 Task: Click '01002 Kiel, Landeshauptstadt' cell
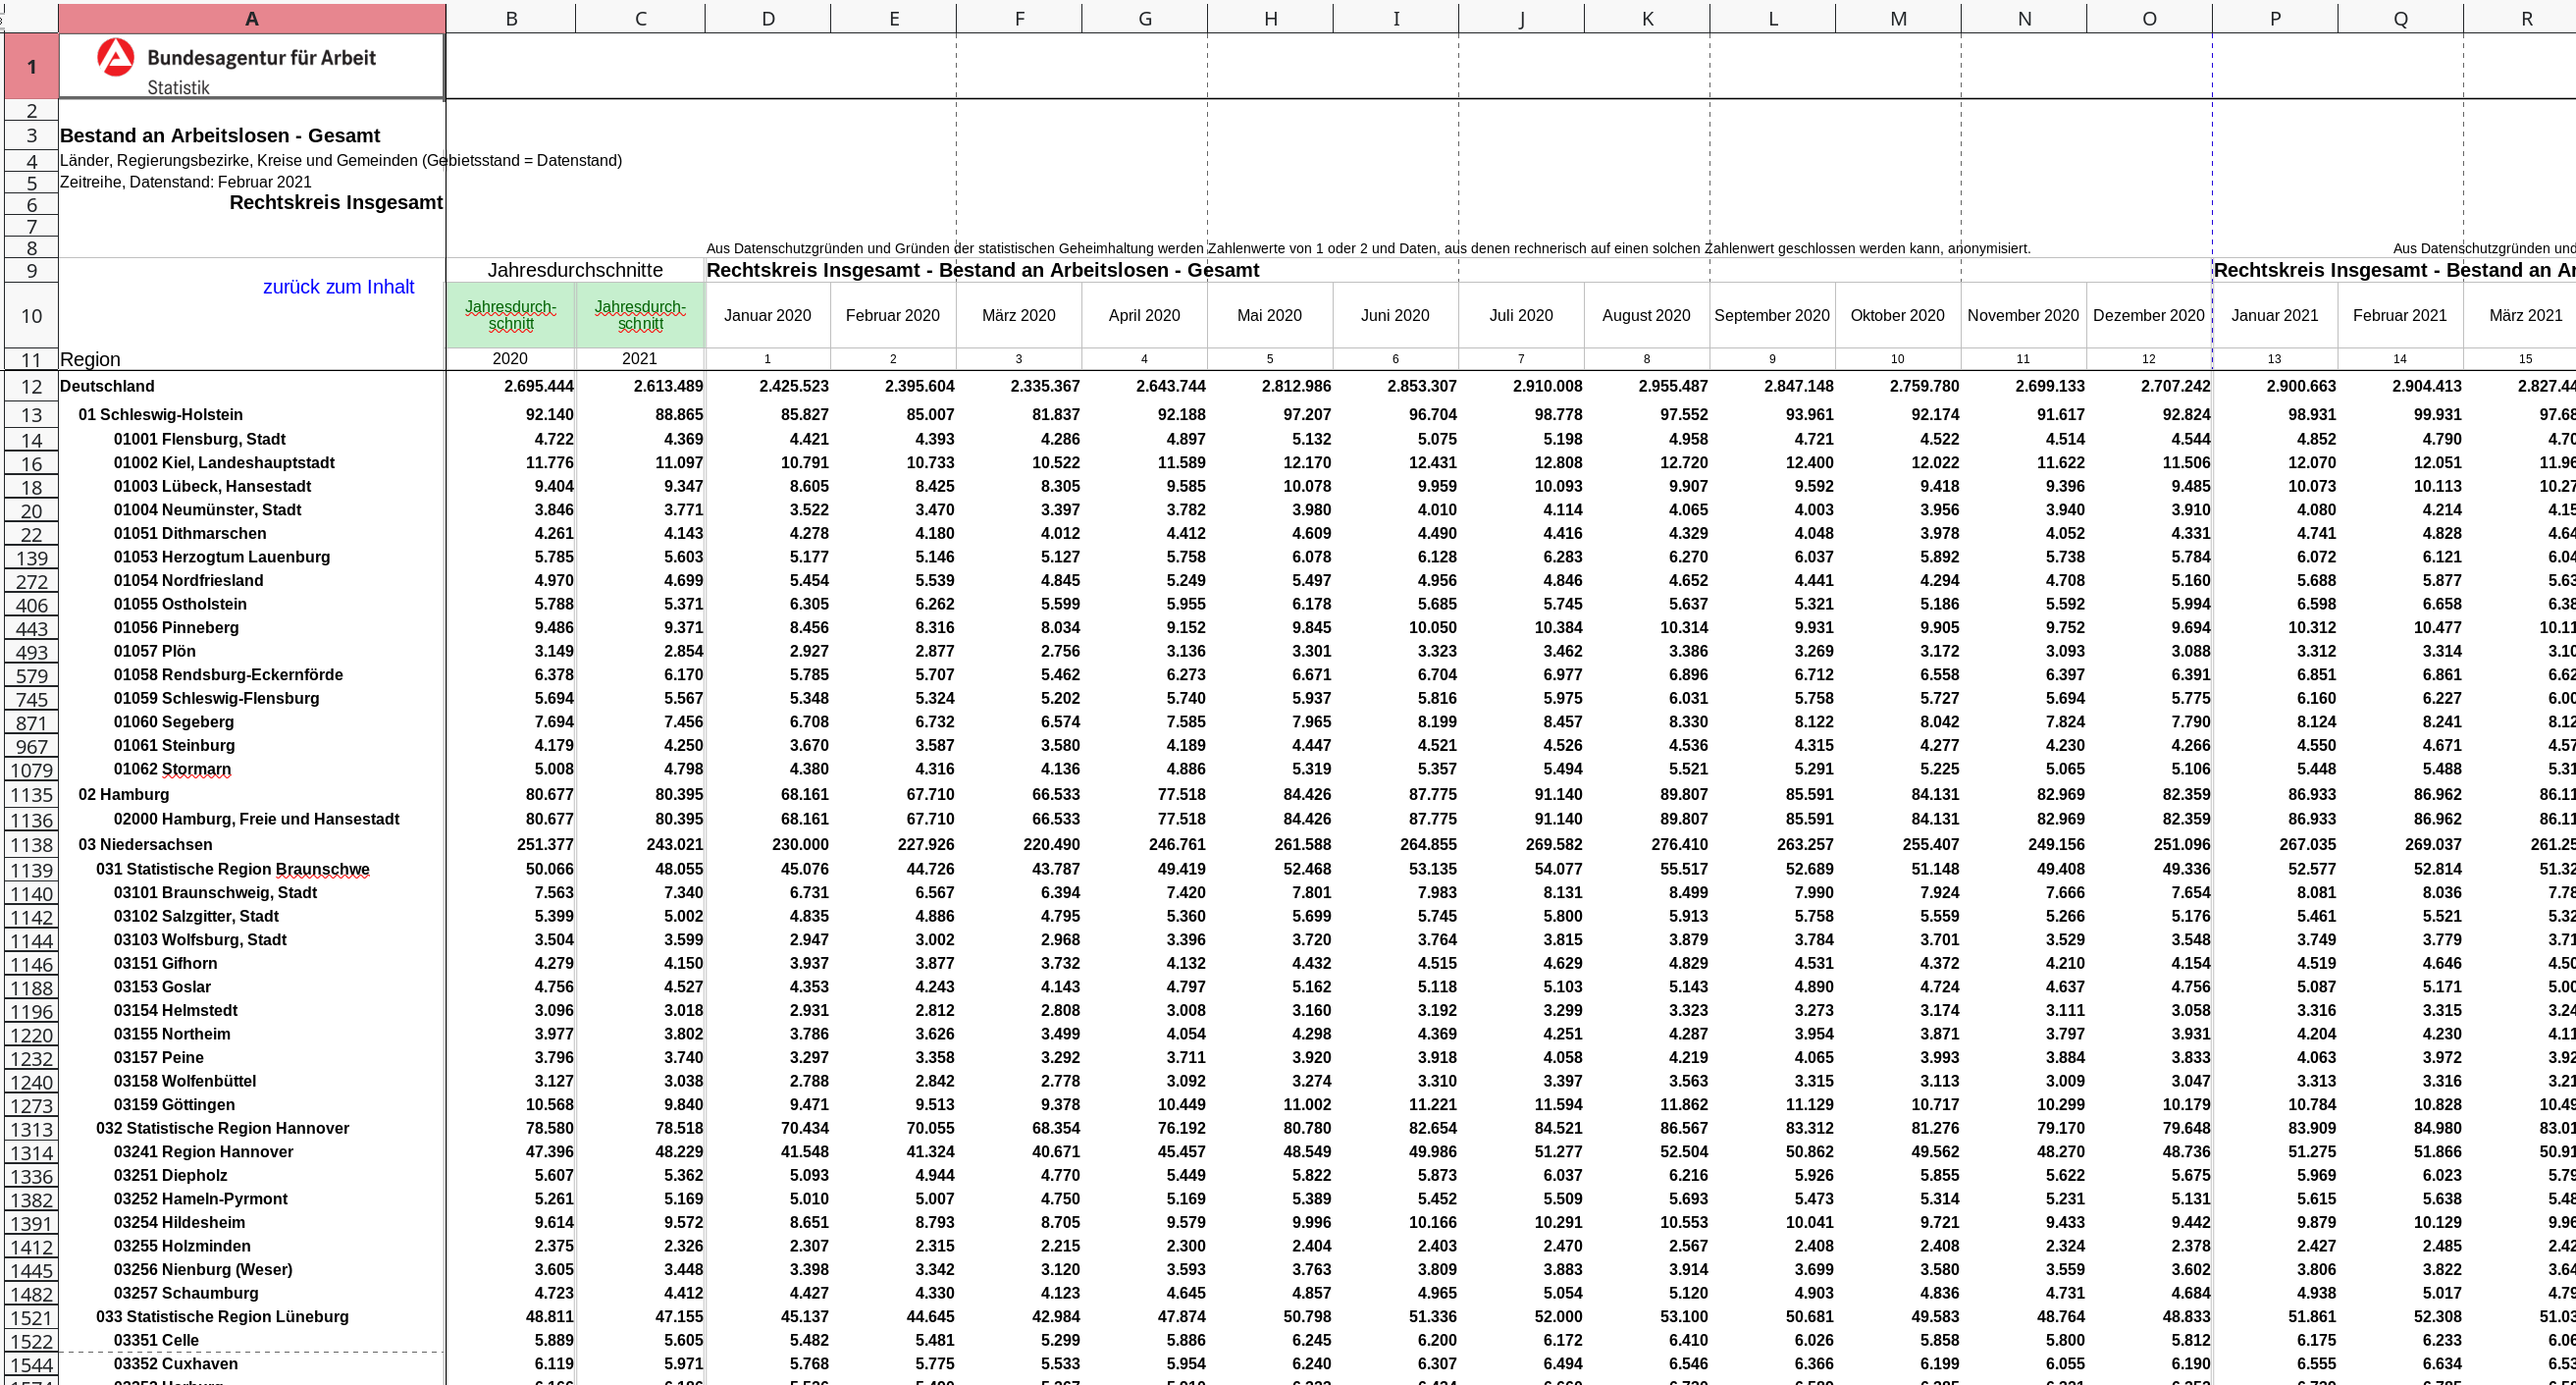click(x=224, y=462)
